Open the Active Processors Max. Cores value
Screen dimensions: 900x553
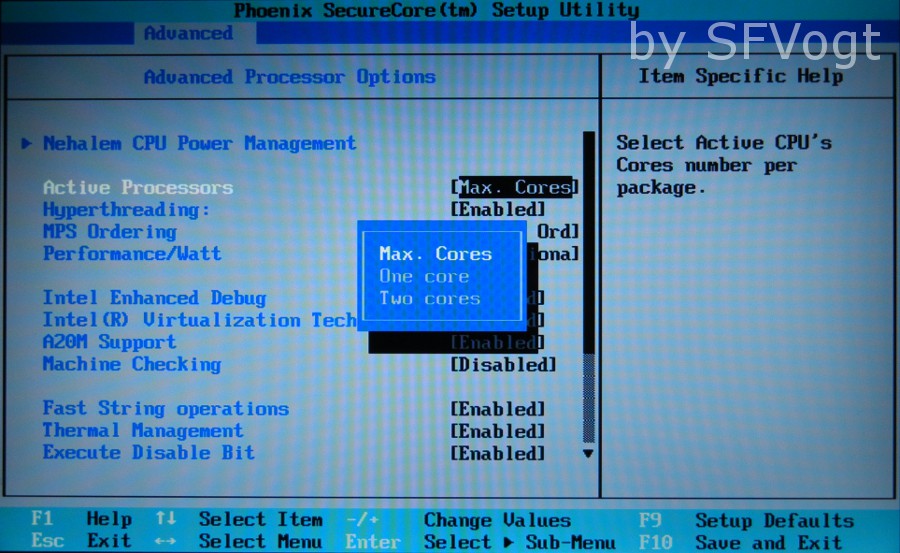point(515,187)
